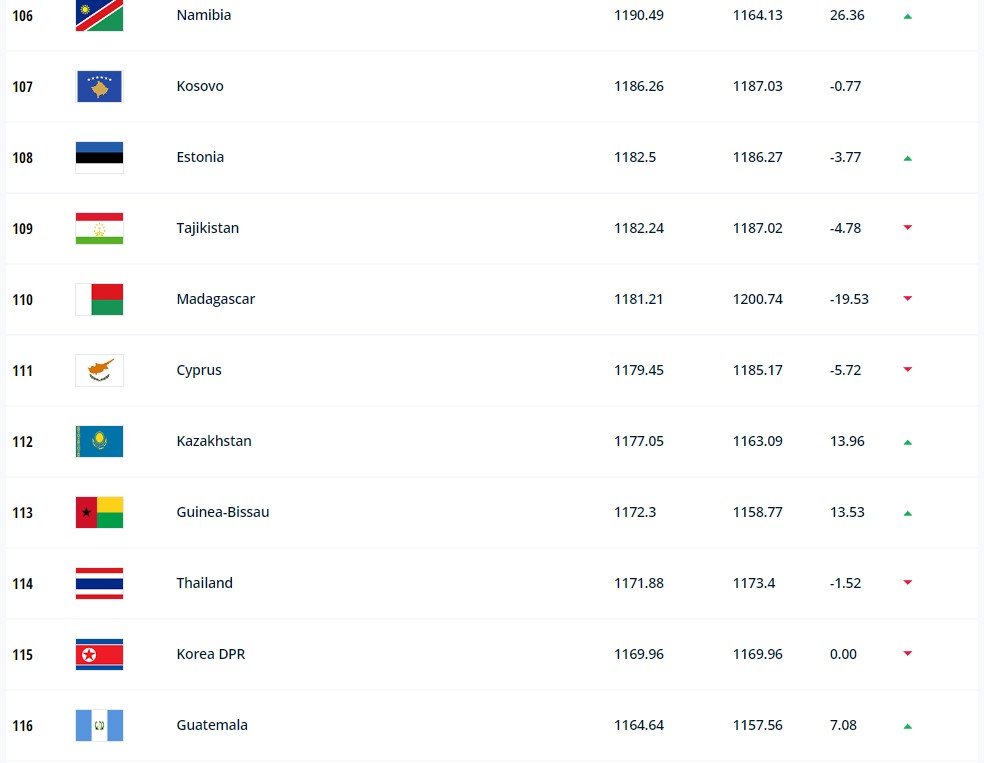This screenshot has height=763, width=984.
Task: Select the Madagascar country name
Action: pyautogui.click(x=216, y=299)
